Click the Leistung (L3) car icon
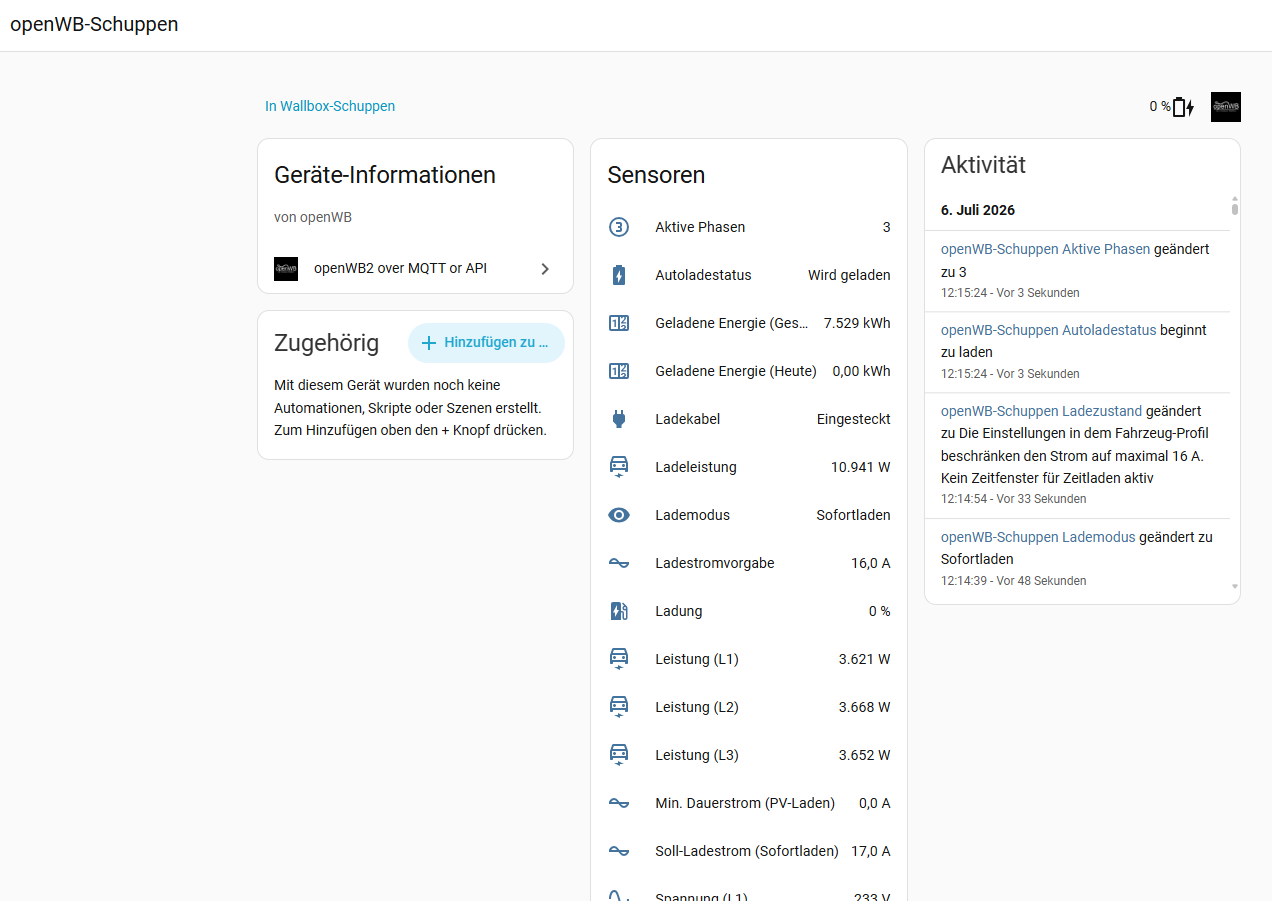The width and height of the screenshot is (1272, 901). click(619, 755)
